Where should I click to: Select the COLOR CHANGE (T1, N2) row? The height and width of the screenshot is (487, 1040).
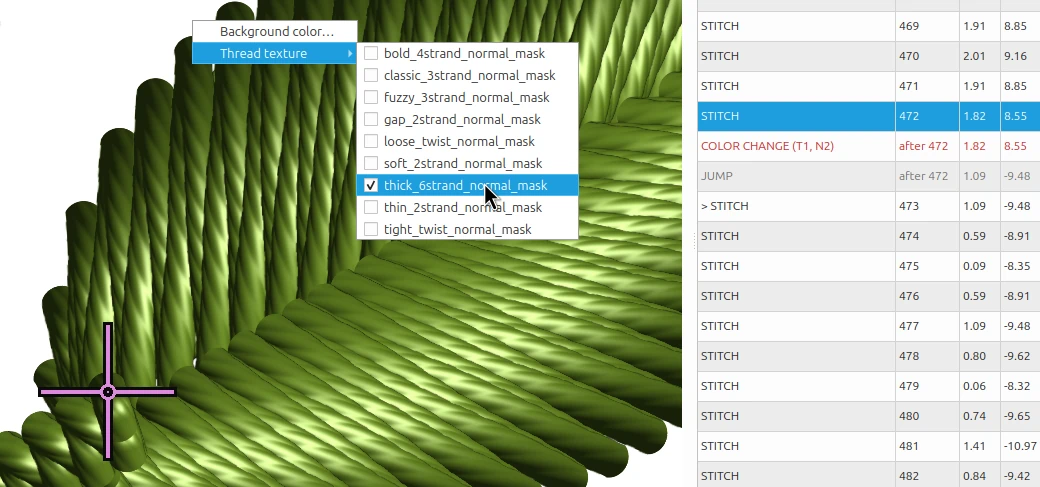(x=868, y=146)
